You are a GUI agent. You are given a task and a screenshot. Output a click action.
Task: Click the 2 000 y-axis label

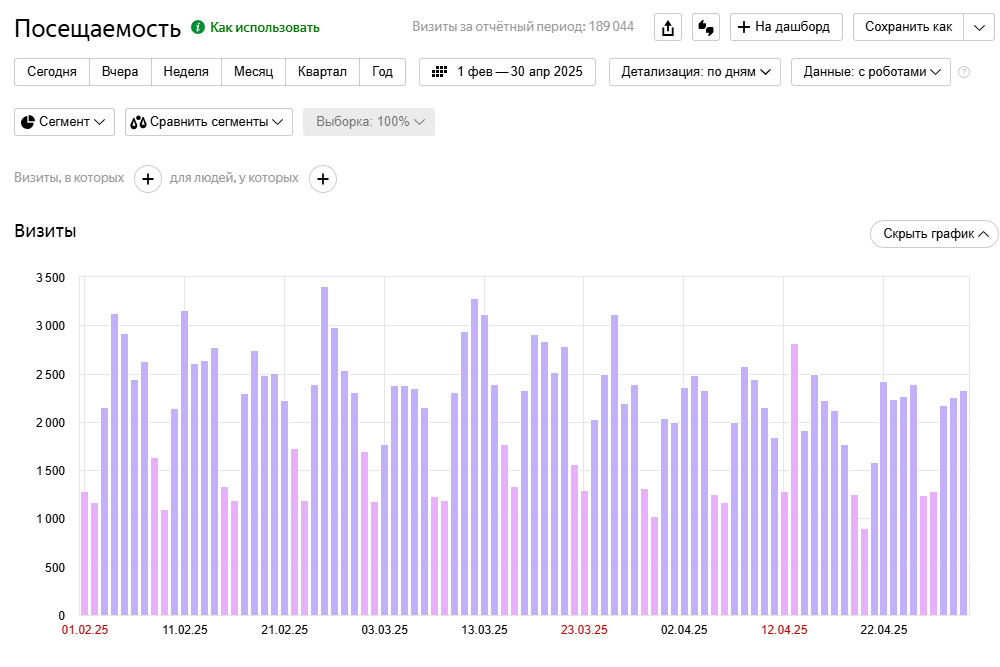[50, 423]
